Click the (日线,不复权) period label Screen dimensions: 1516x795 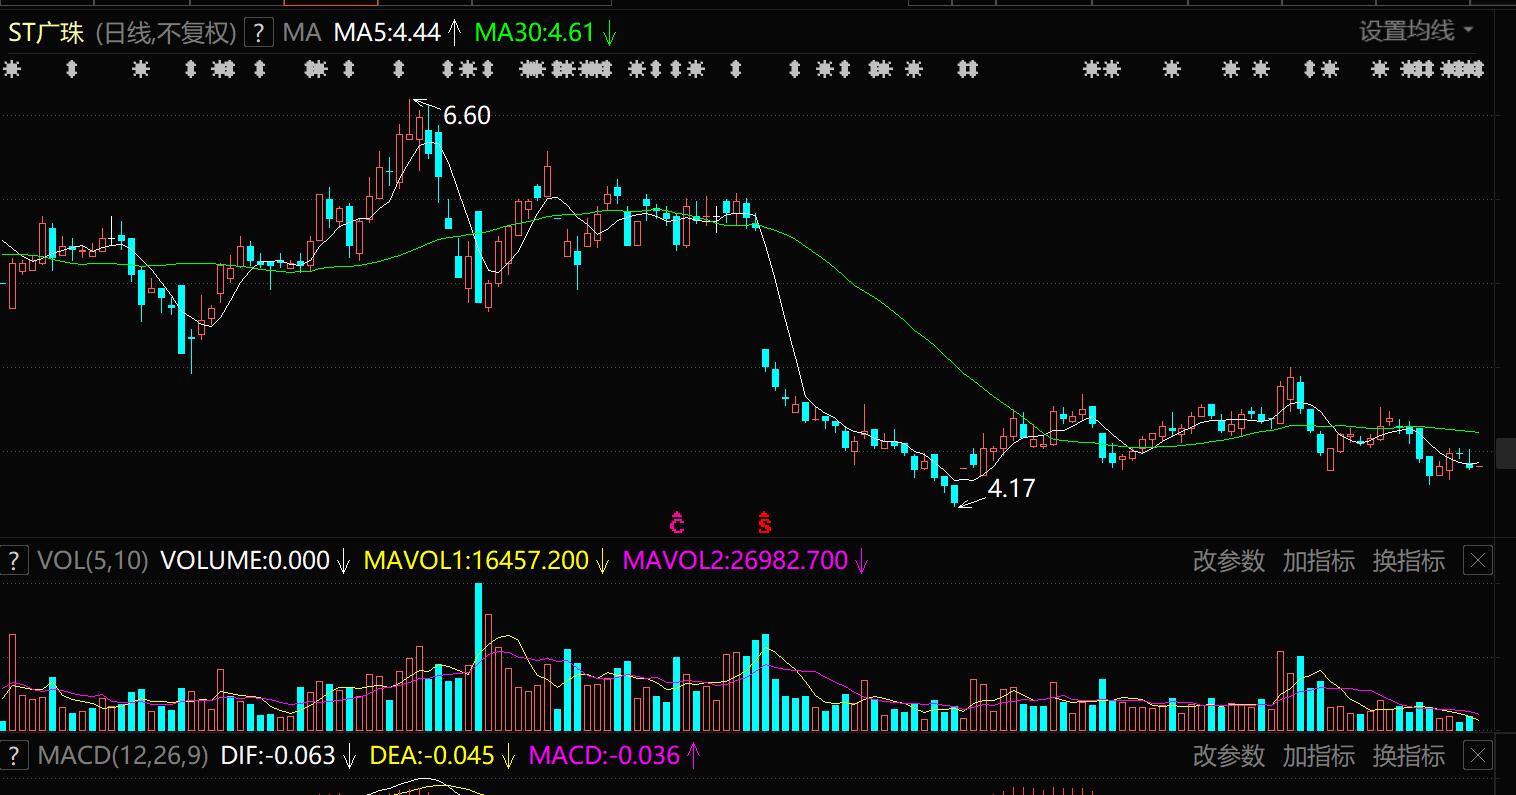[x=166, y=33]
